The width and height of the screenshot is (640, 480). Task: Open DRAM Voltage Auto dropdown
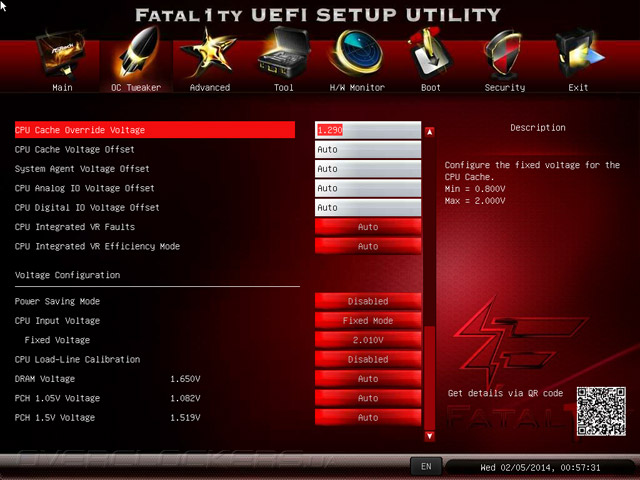[368, 379]
